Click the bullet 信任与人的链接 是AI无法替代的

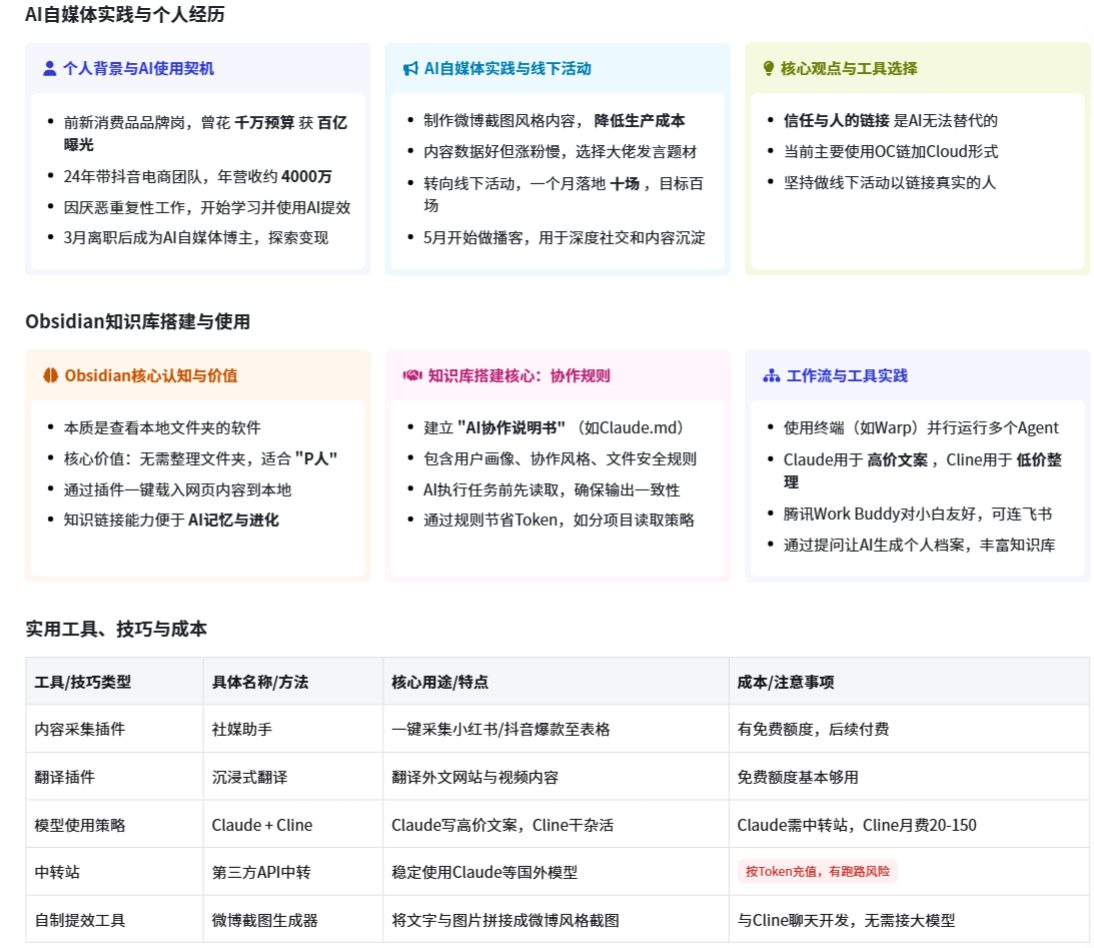(890, 121)
